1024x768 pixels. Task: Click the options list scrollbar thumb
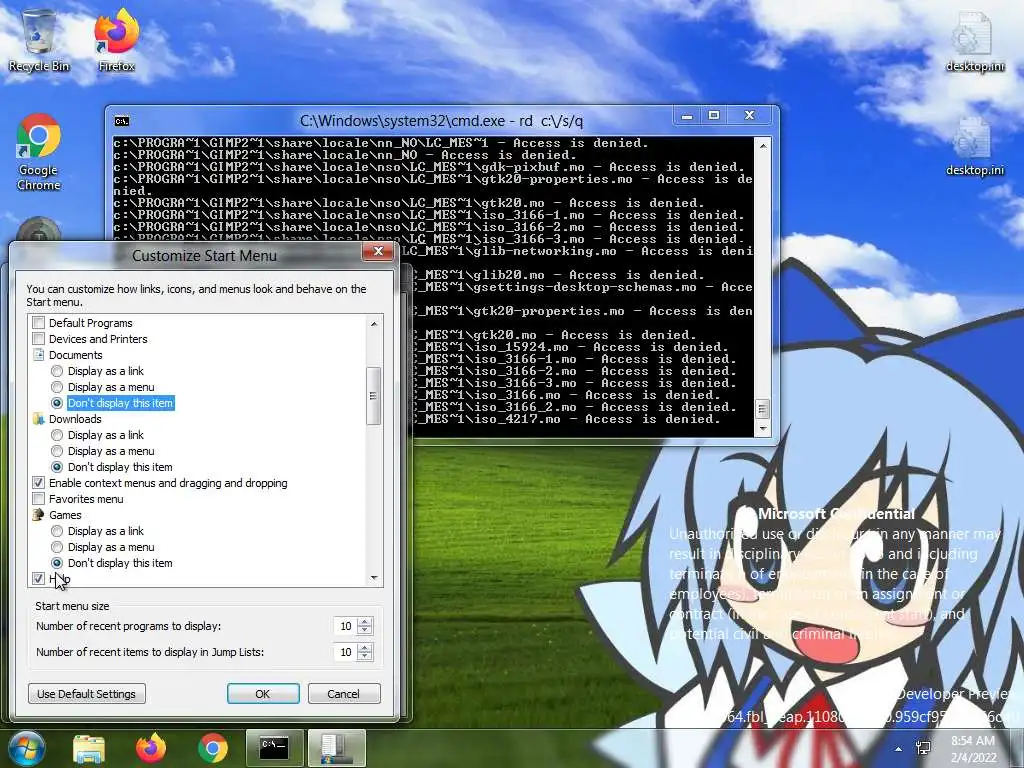(x=374, y=396)
